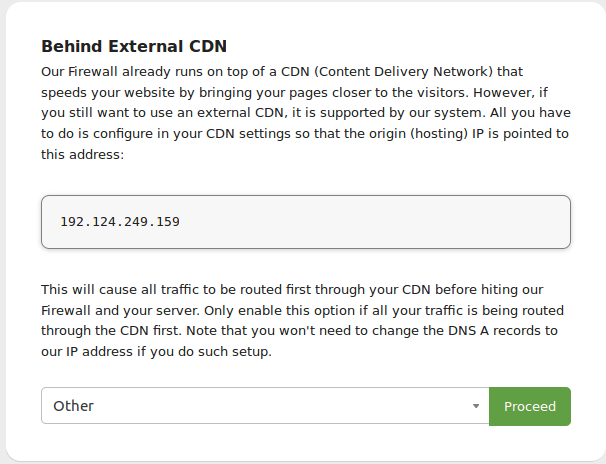Click the "this address:" text
The height and width of the screenshot is (464, 606).
pyautogui.click(x=82, y=155)
